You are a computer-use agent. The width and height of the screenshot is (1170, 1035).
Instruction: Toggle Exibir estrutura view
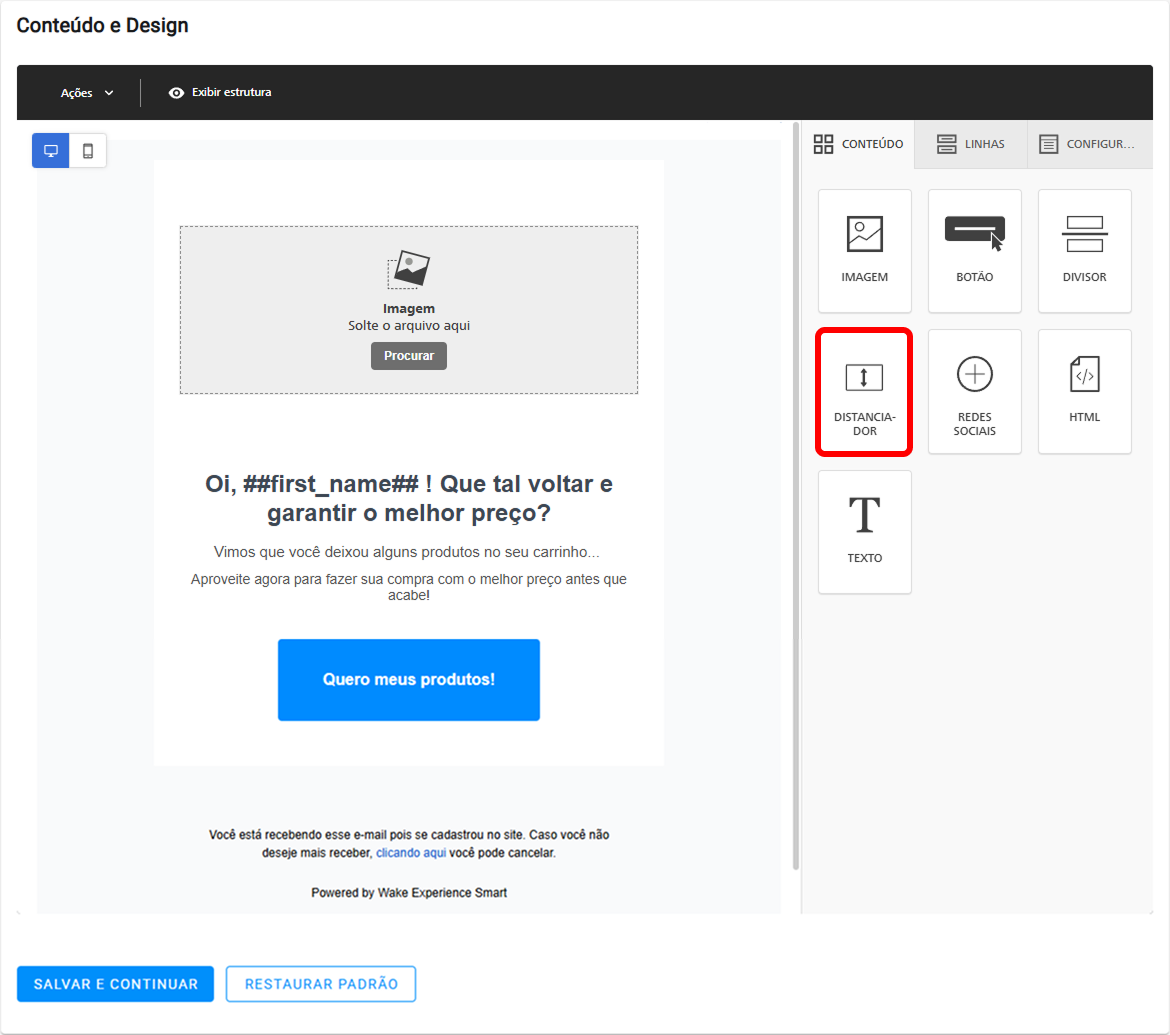pyautogui.click(x=220, y=93)
